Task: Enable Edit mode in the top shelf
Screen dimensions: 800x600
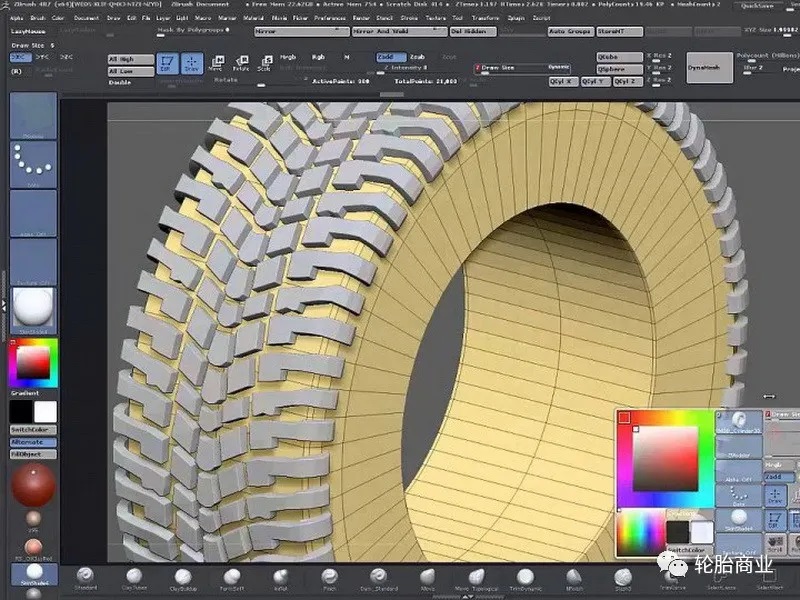Action: pyautogui.click(x=168, y=64)
